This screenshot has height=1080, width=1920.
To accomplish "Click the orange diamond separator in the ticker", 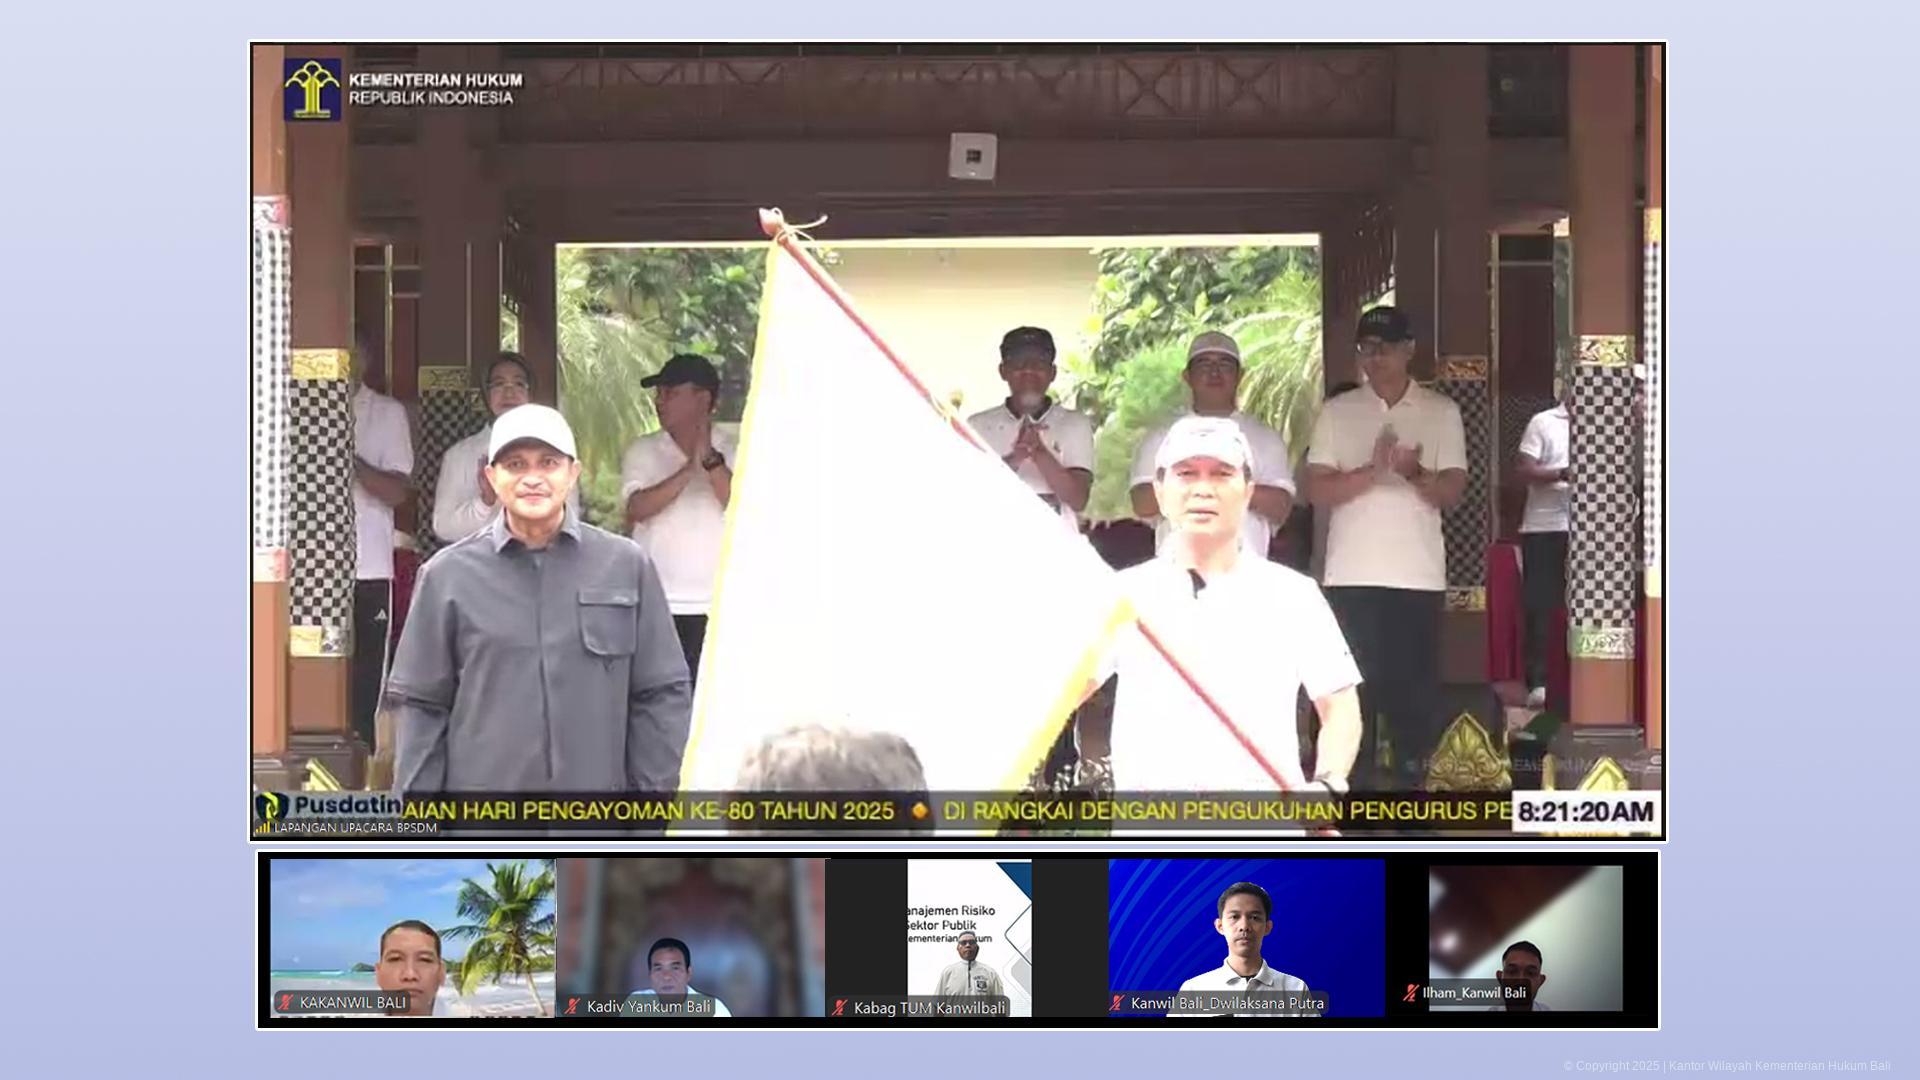I will click(919, 811).
